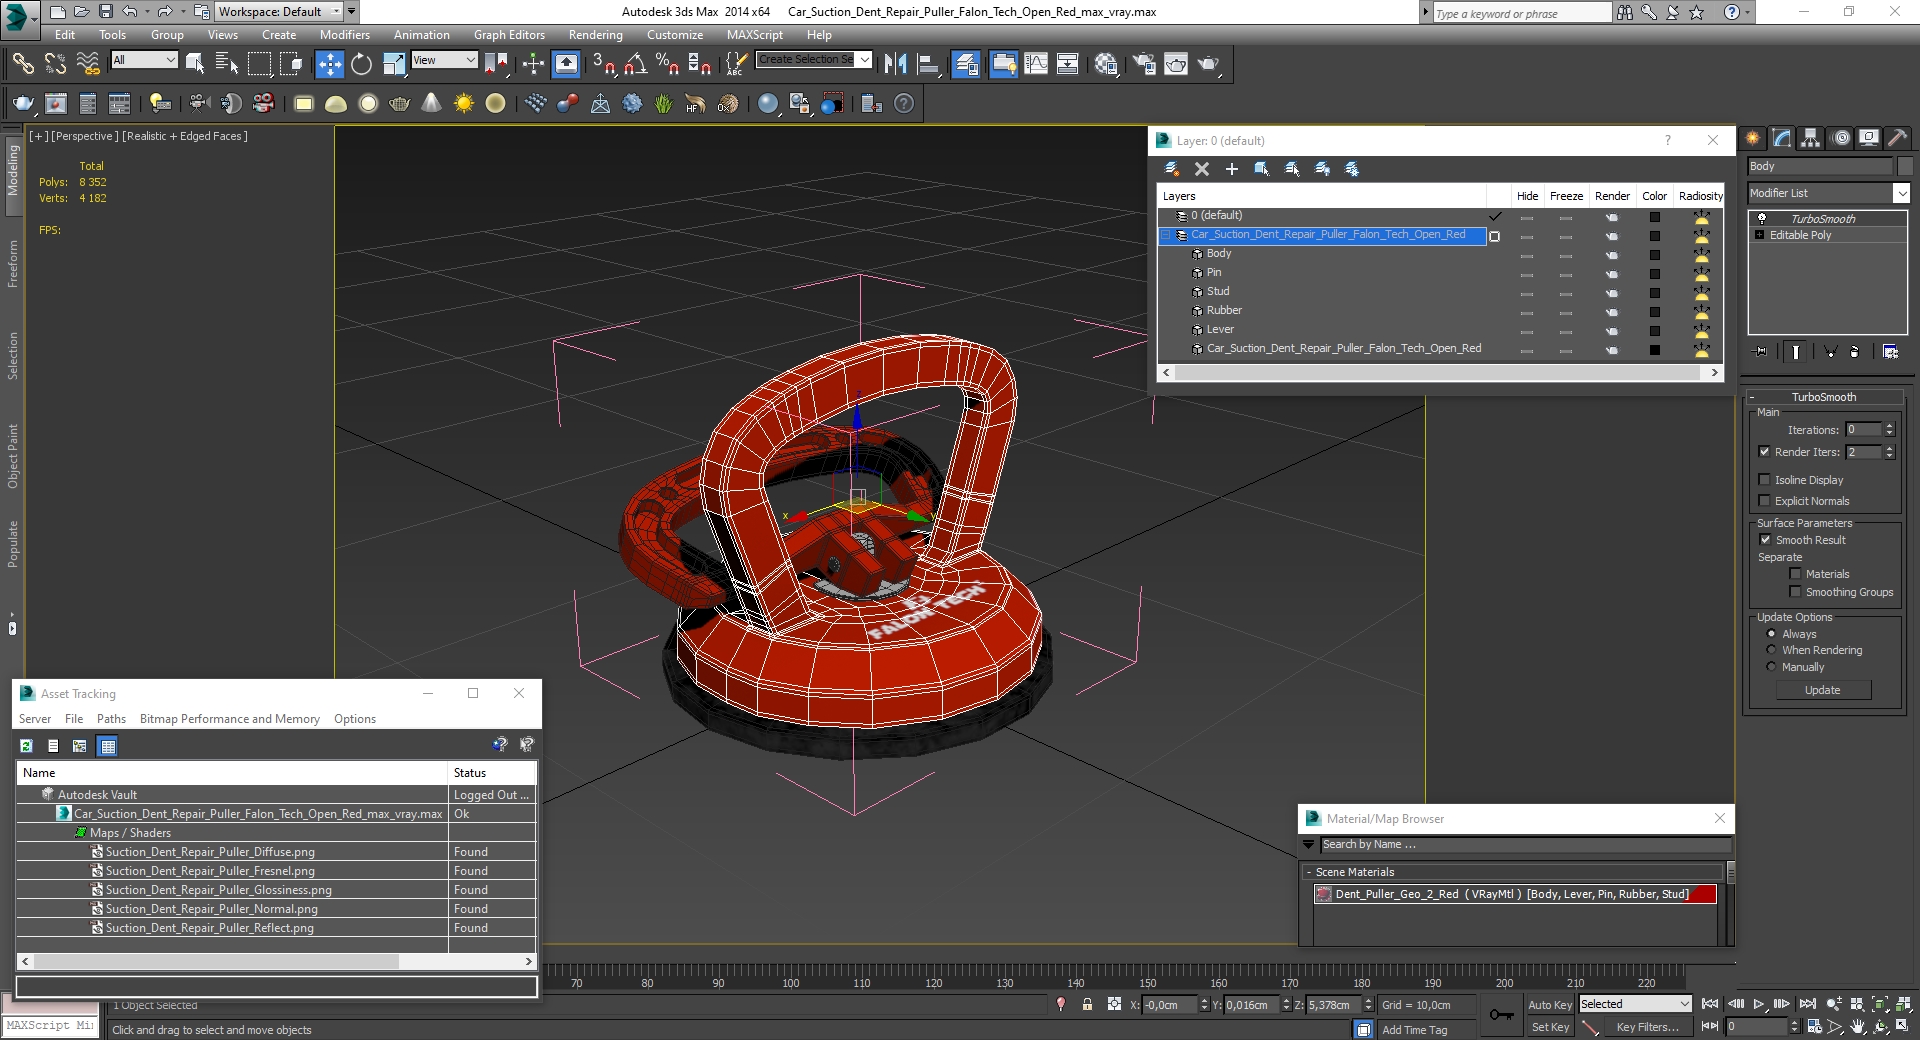Open the MAXScript menu

pyautogui.click(x=755, y=34)
